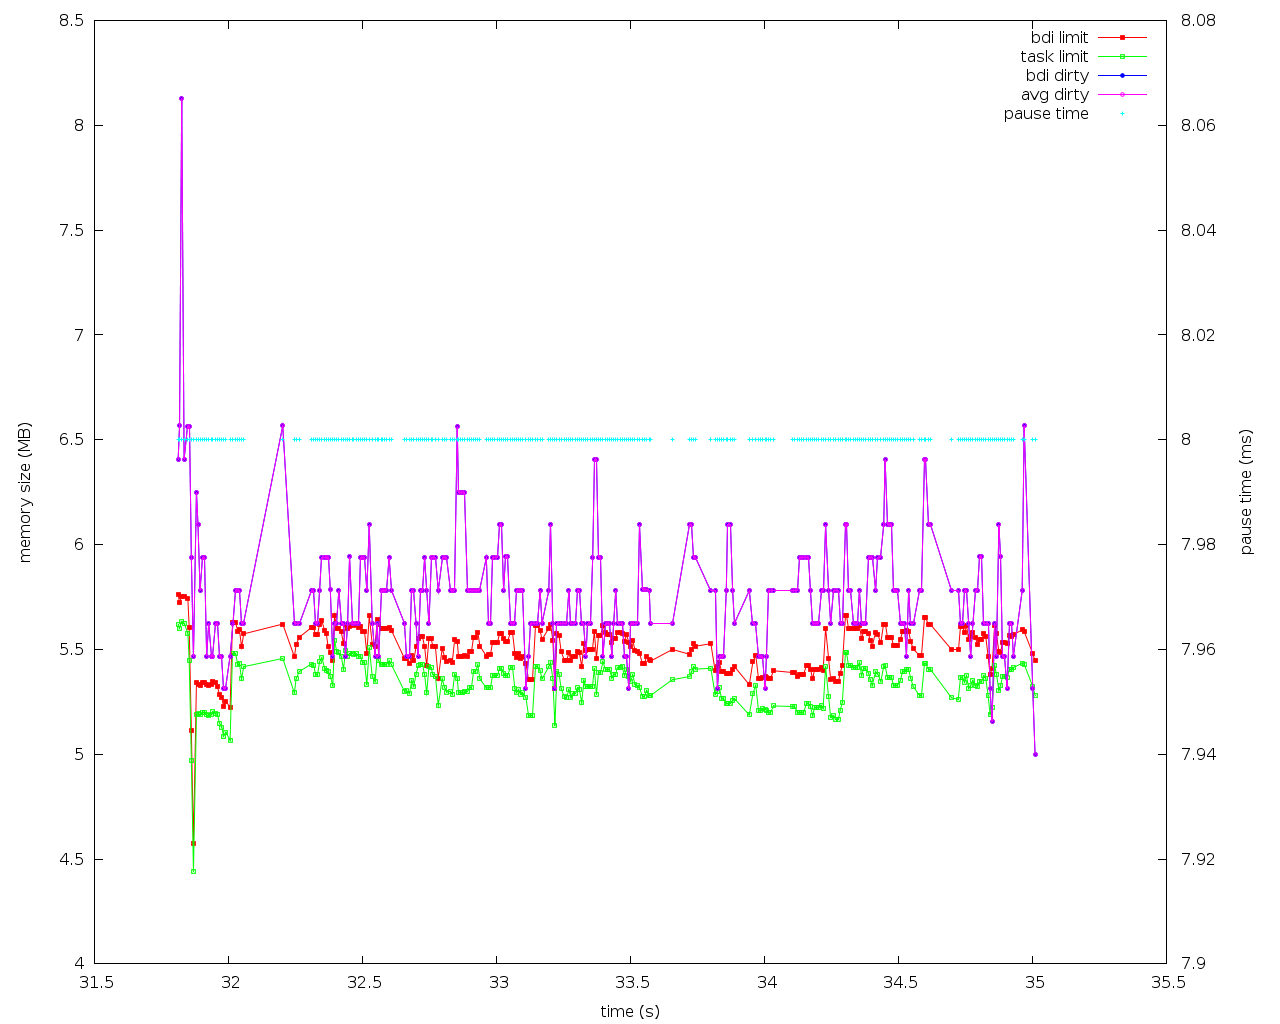Screen dimensions: 1280x1024
Task: Click the 'pause time' legend label
Action: coord(1046,114)
